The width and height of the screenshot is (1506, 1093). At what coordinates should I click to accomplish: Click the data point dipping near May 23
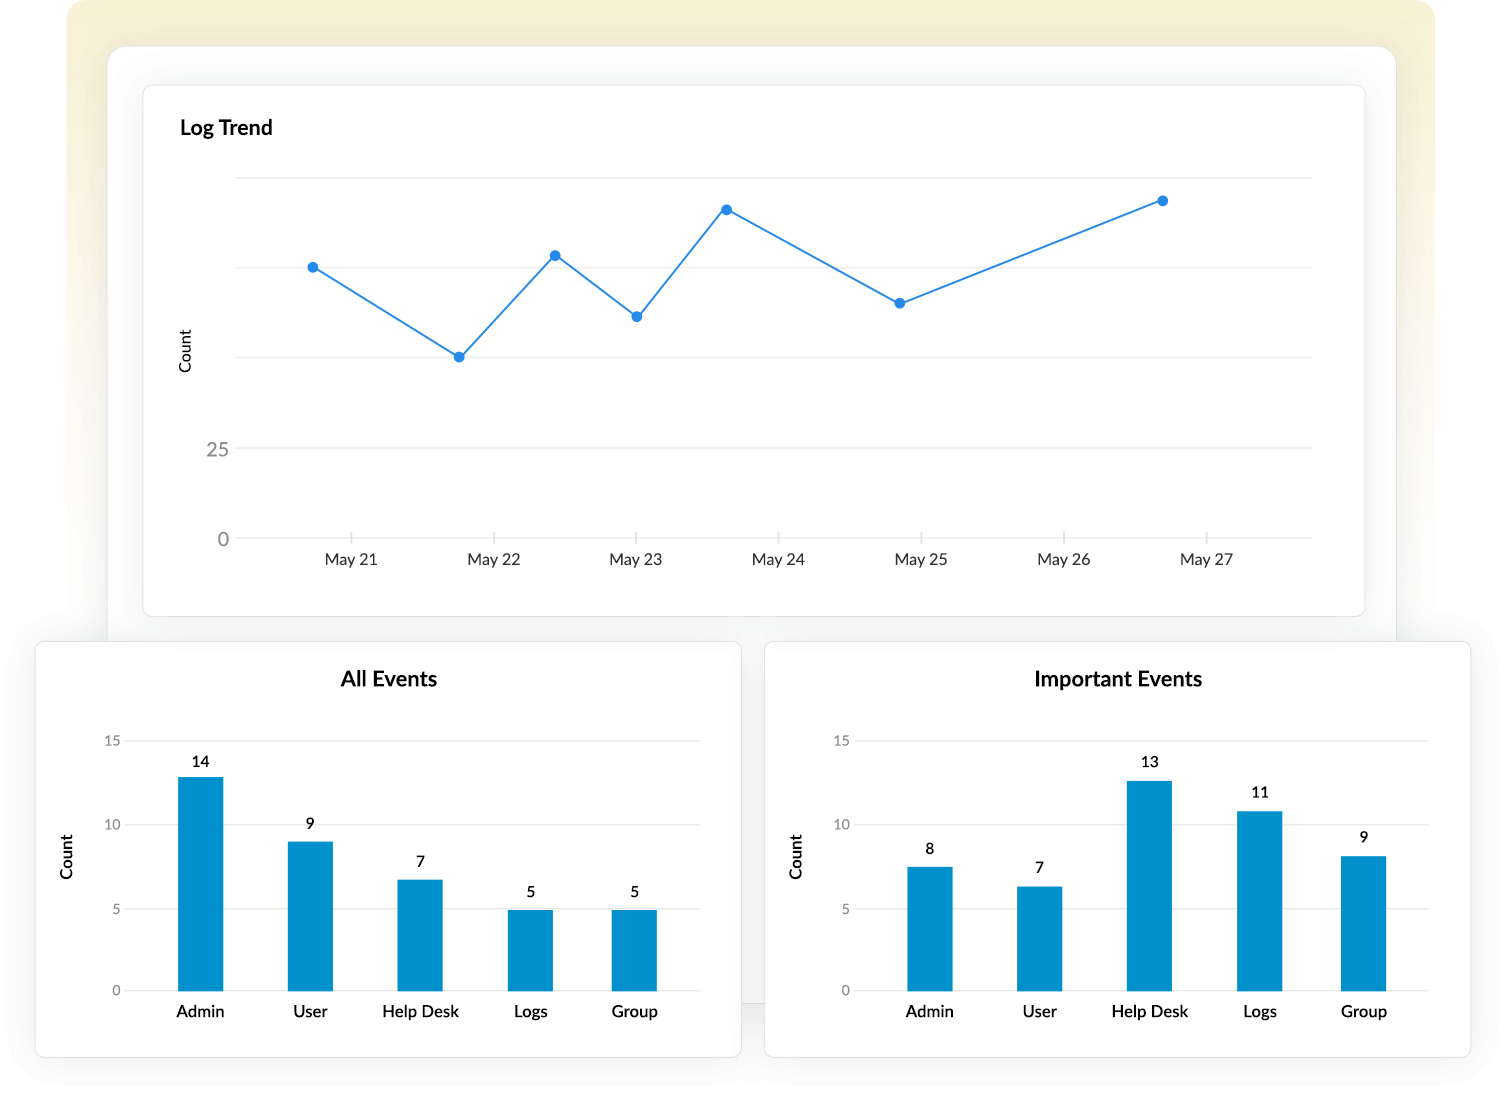[637, 316]
